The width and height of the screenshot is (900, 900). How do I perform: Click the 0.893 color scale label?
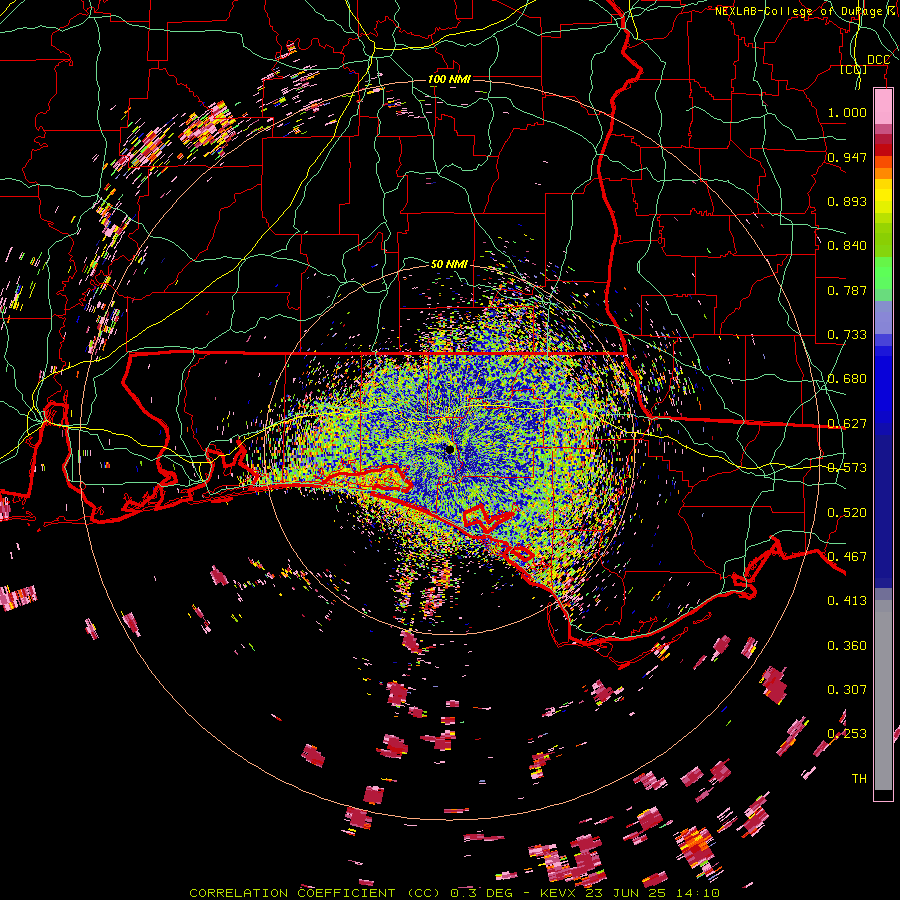coord(847,201)
